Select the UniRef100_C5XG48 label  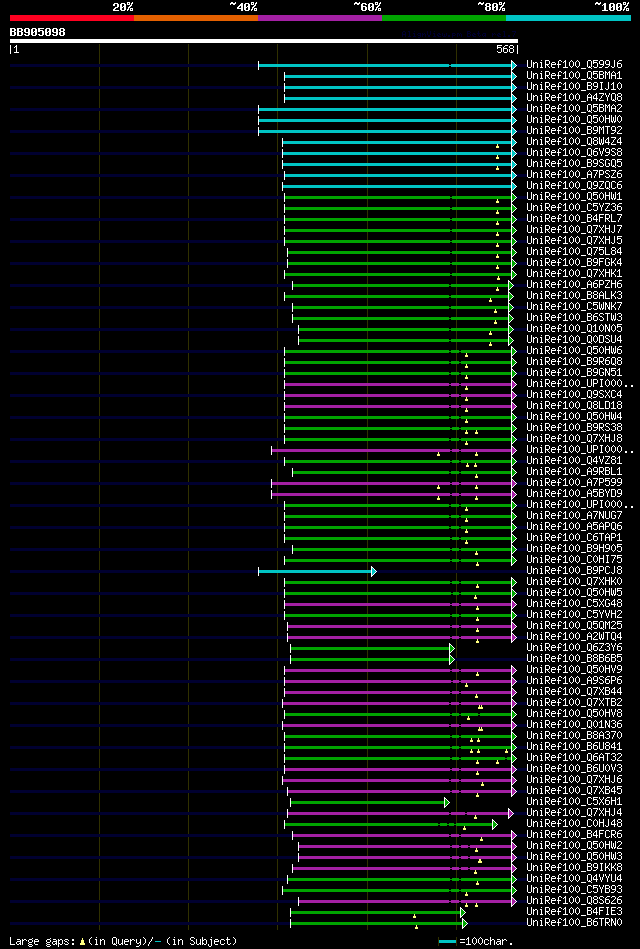575,604
